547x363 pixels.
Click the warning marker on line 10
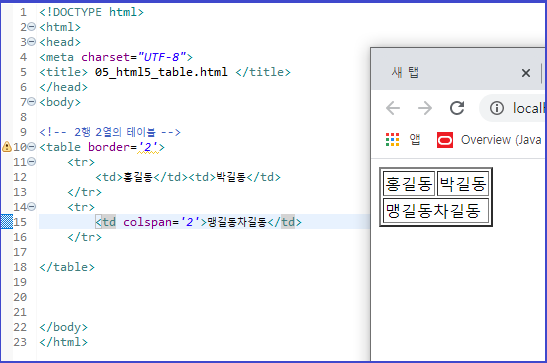[7, 147]
